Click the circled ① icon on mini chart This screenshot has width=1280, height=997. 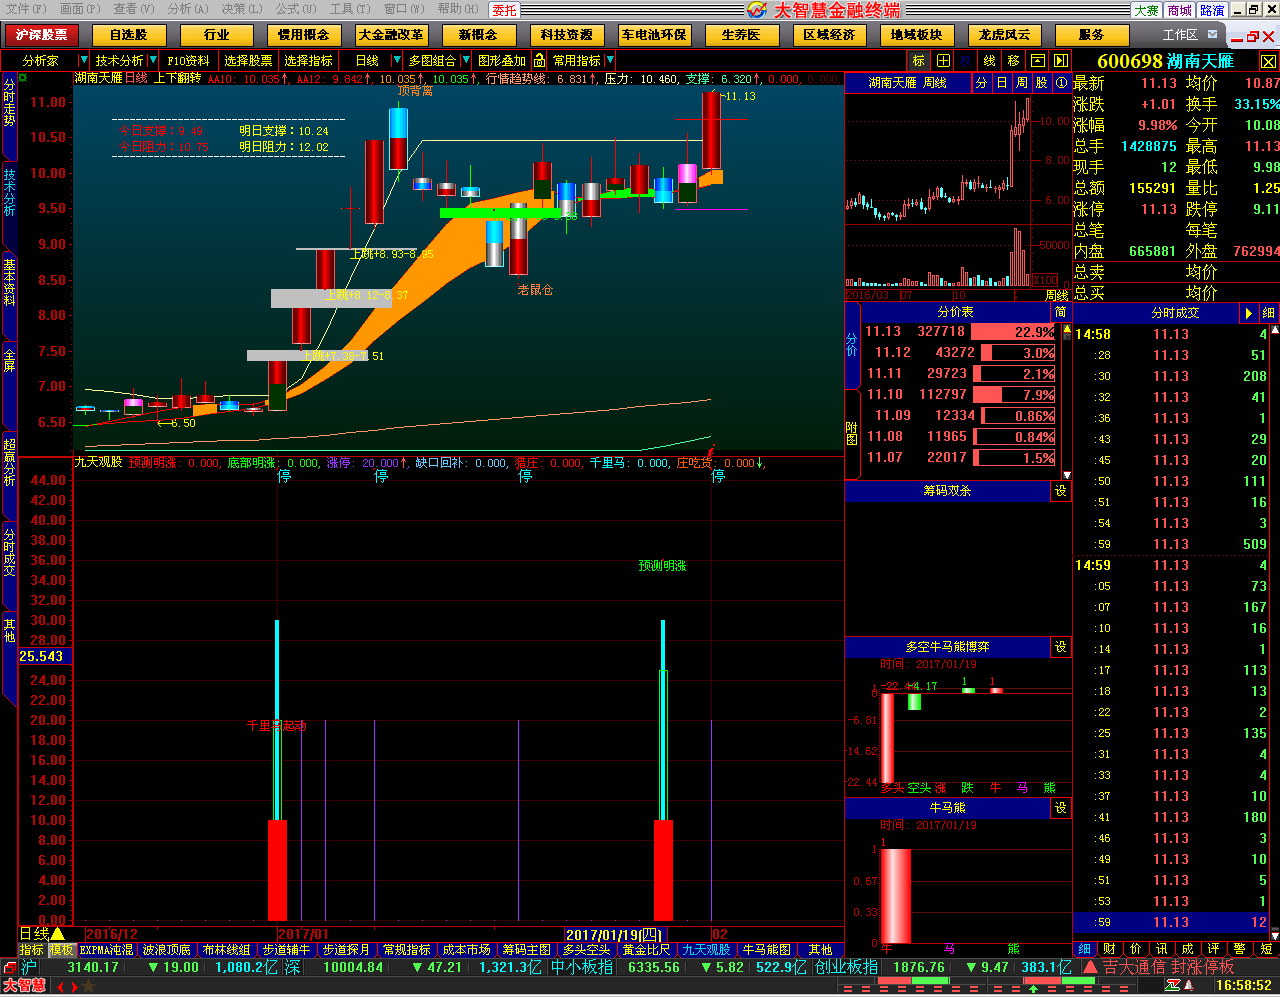(1061, 83)
